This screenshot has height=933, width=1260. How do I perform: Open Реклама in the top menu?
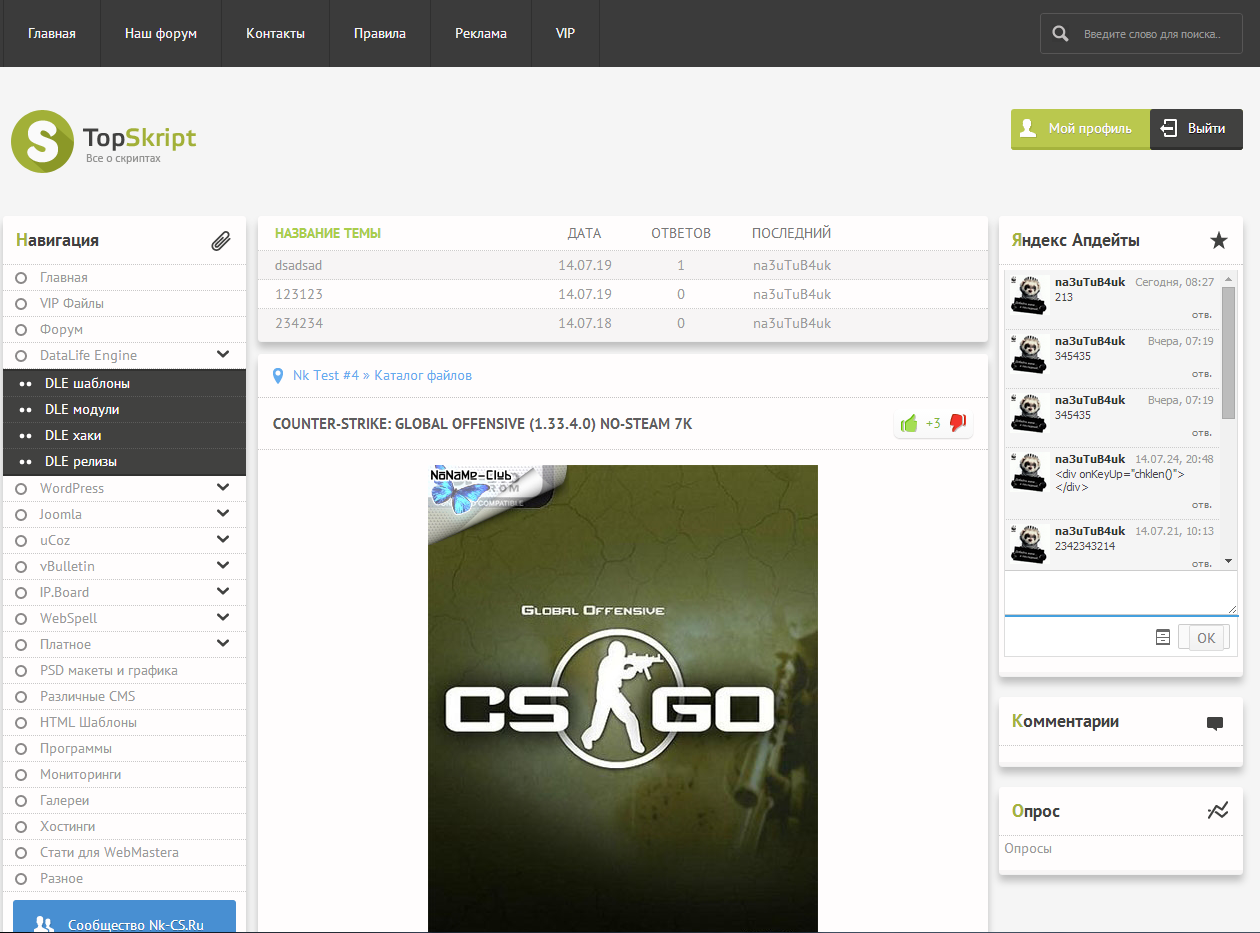[x=481, y=33]
